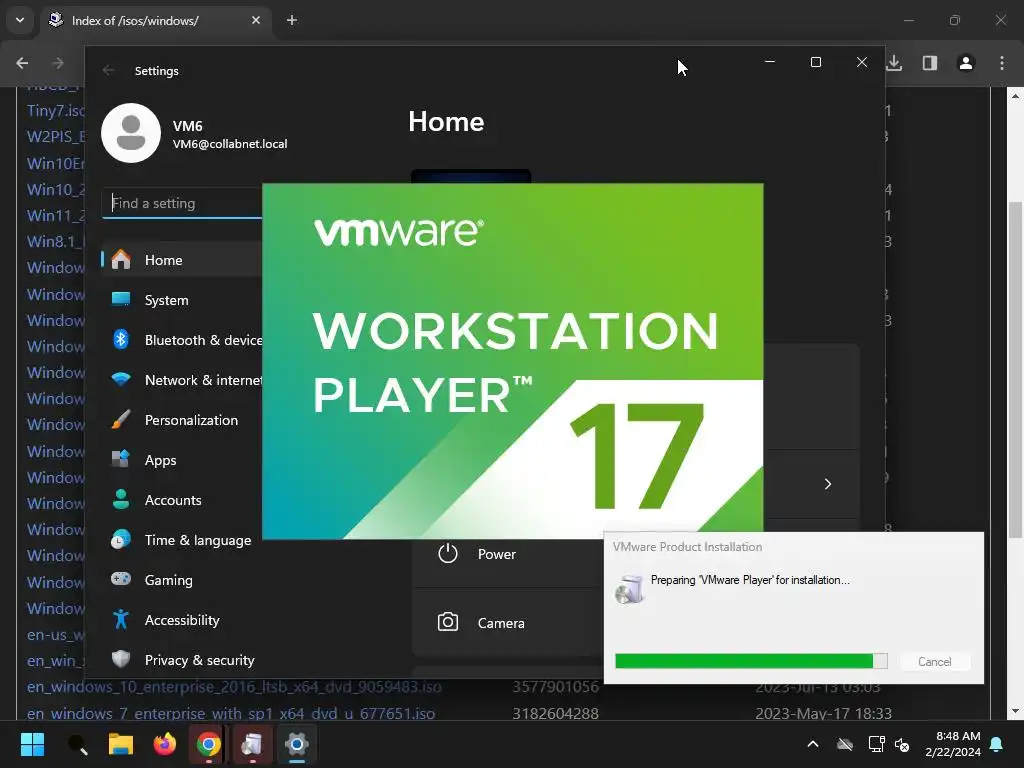Open Home in Settings sidebar
Viewport: 1024px width, 768px height.
pos(182,260)
